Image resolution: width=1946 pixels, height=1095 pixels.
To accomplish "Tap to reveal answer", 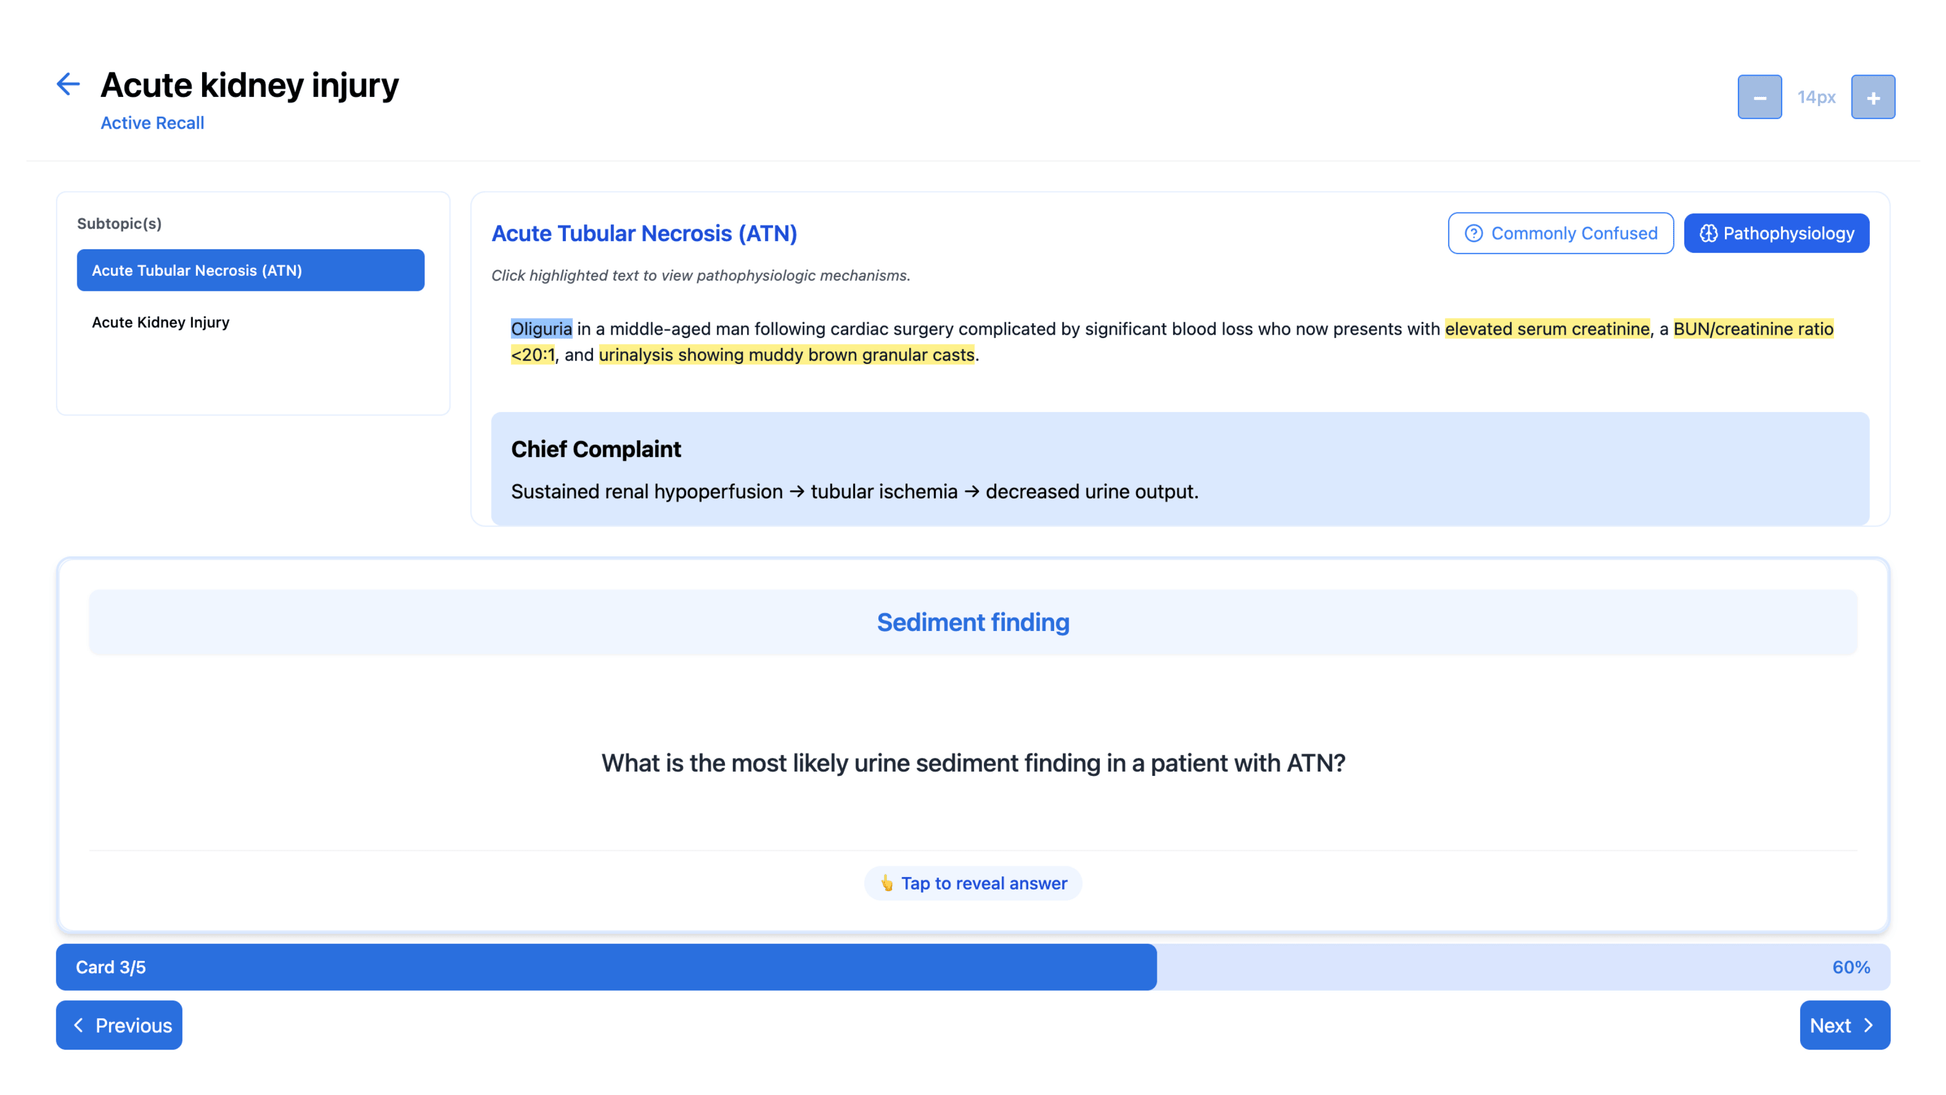I will 983,883.
